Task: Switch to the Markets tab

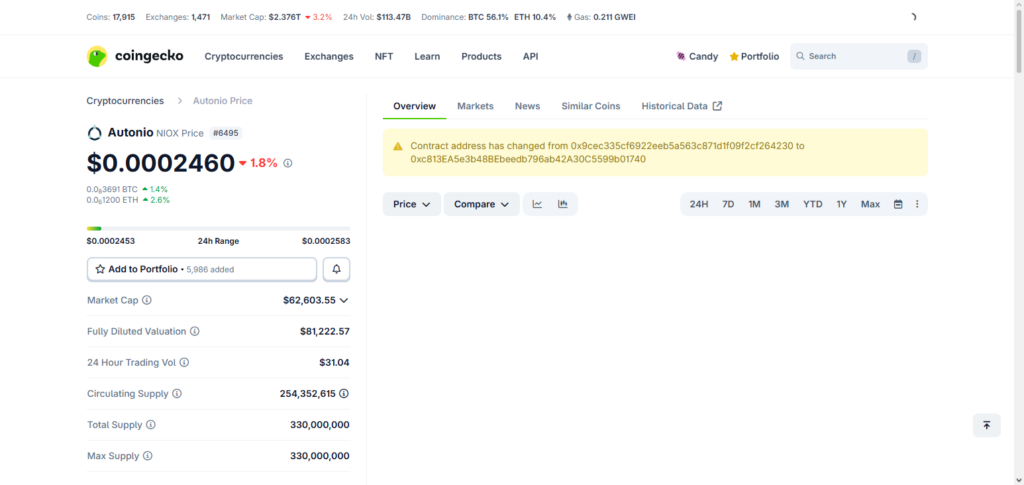Action: 475,106
